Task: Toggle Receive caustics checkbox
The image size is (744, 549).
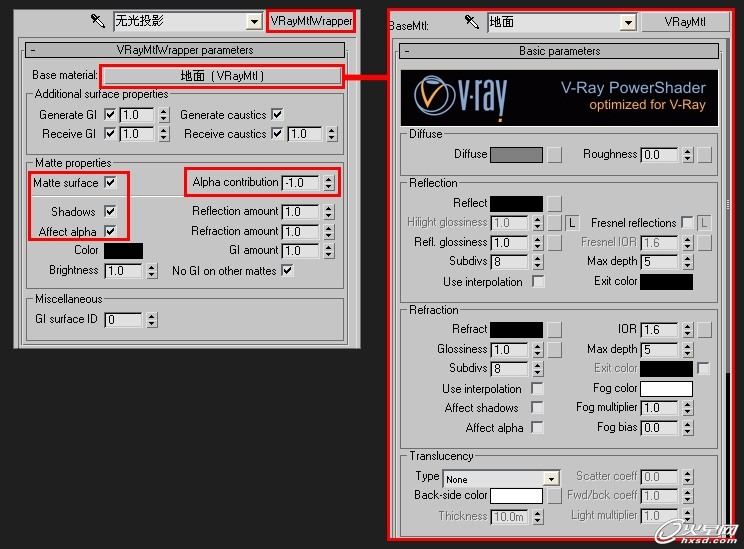Action: (x=277, y=133)
